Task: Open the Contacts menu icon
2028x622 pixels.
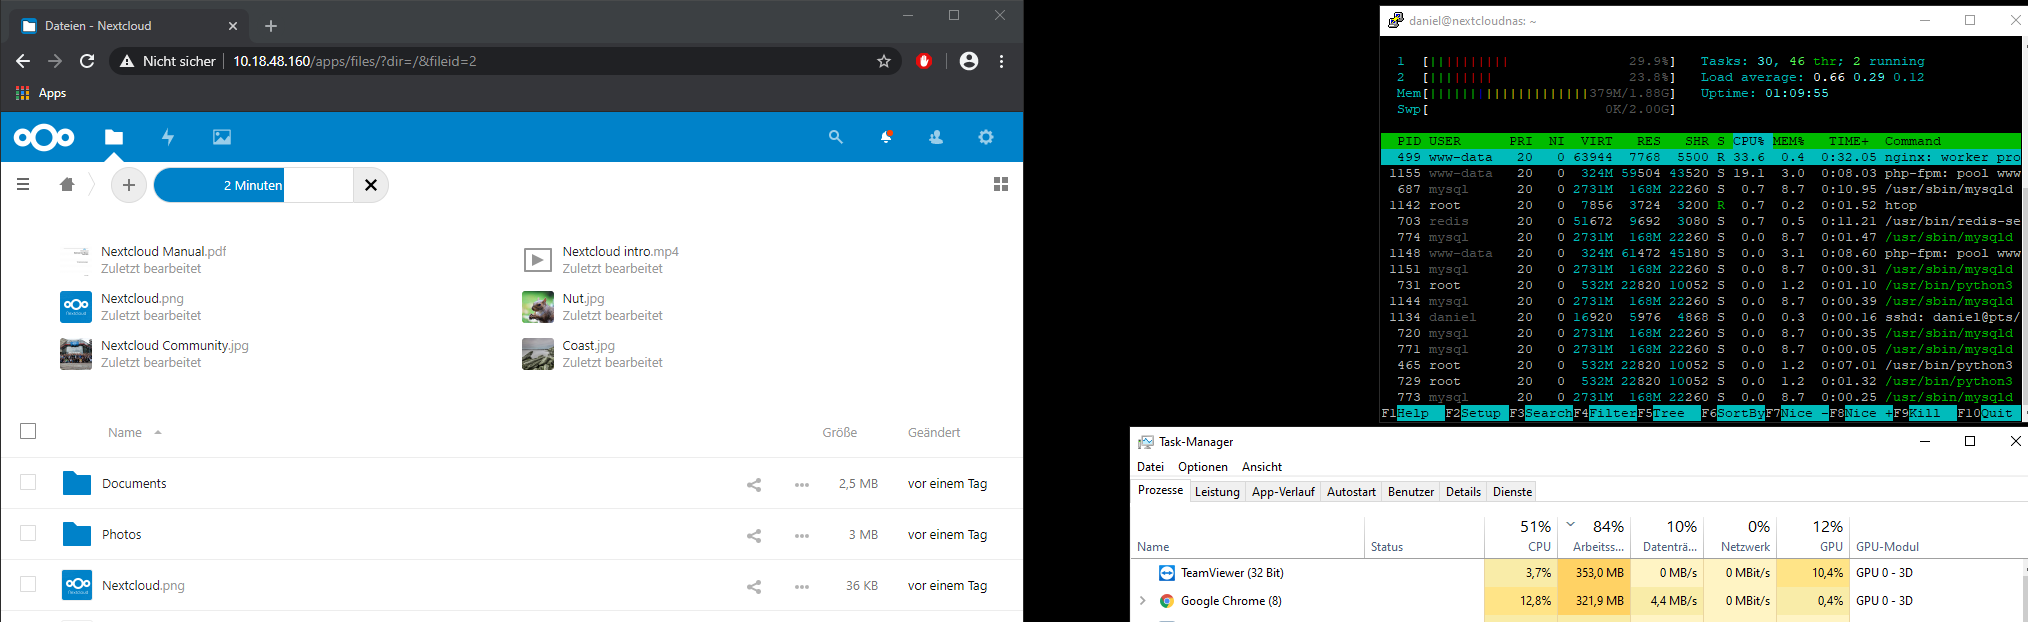Action: pyautogui.click(x=936, y=137)
